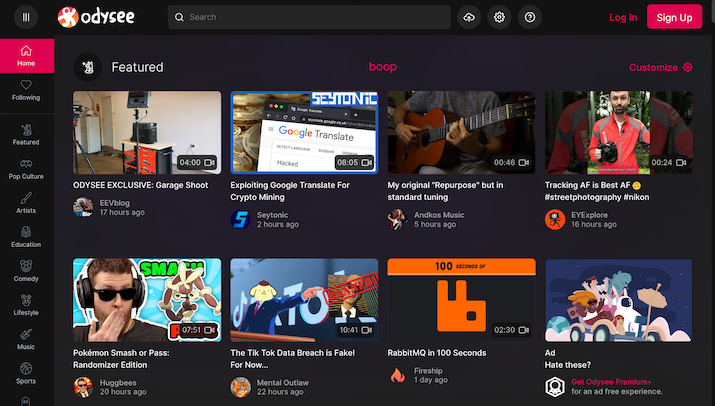Screen dimensions: 715x406
Task: Open the help question-mark icon
Action: click(x=530, y=17)
